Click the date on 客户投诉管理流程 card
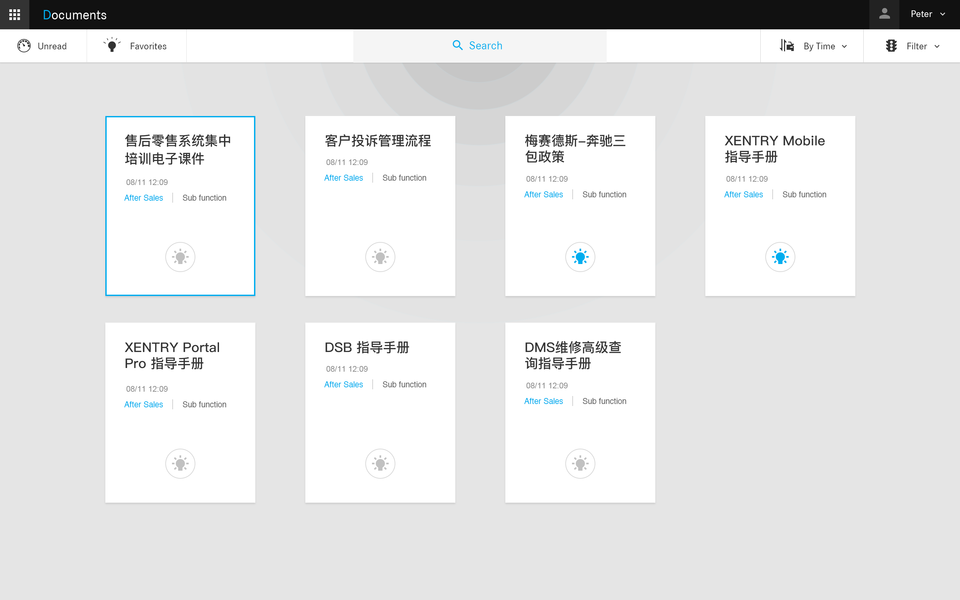This screenshot has width=960, height=600. (x=347, y=162)
